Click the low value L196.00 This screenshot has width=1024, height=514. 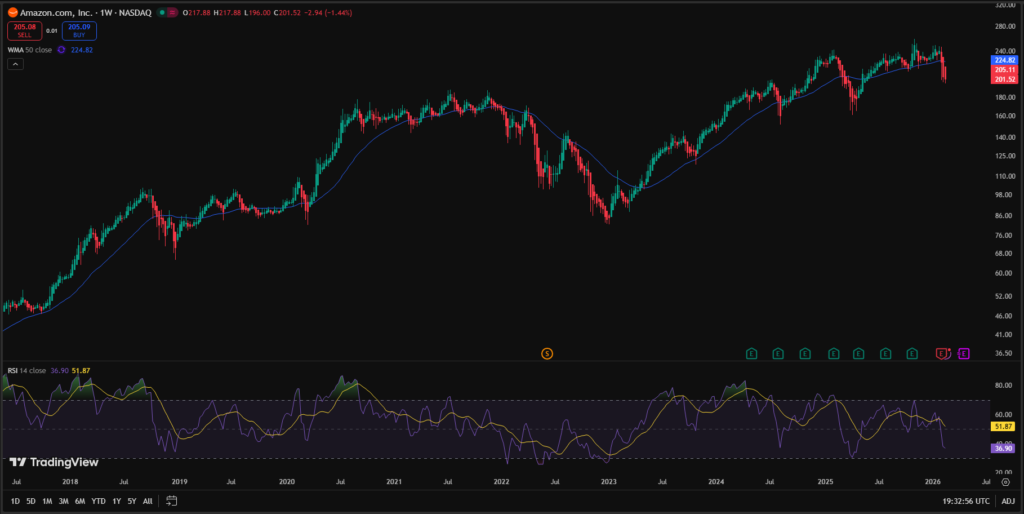257,12
